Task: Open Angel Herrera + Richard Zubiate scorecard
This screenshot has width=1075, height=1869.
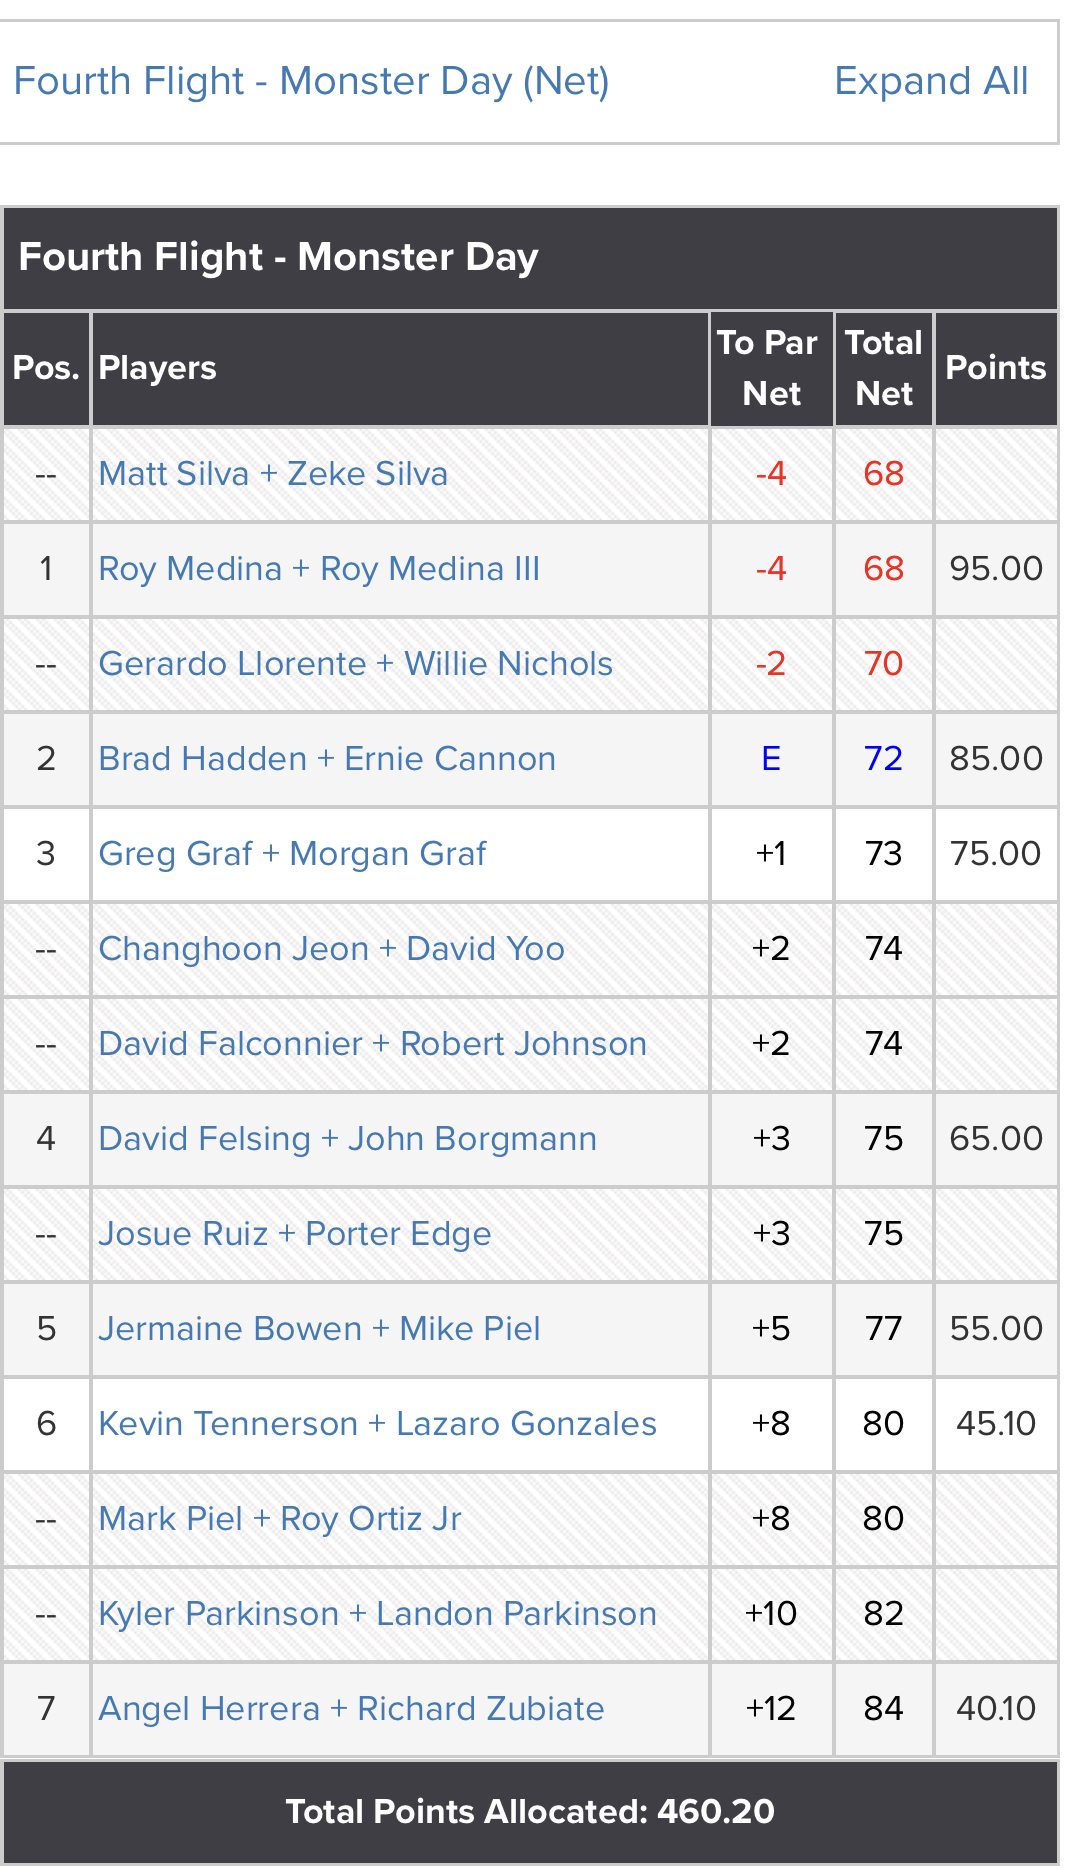Action: [351, 1708]
